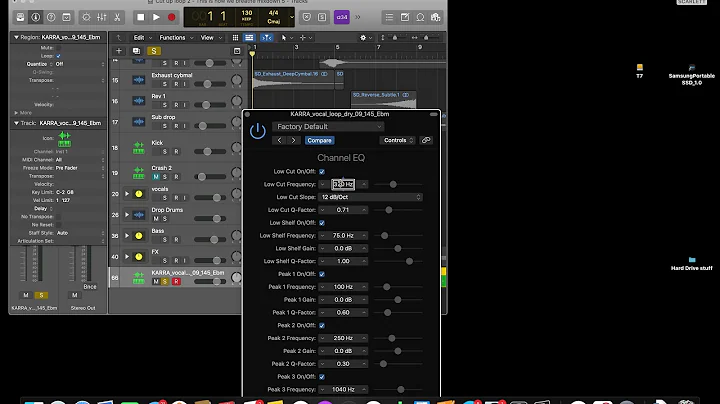Open Quick Help question mark icon
Image resolution: width=720 pixels, height=404 pixels.
pyautogui.click(x=51, y=17)
